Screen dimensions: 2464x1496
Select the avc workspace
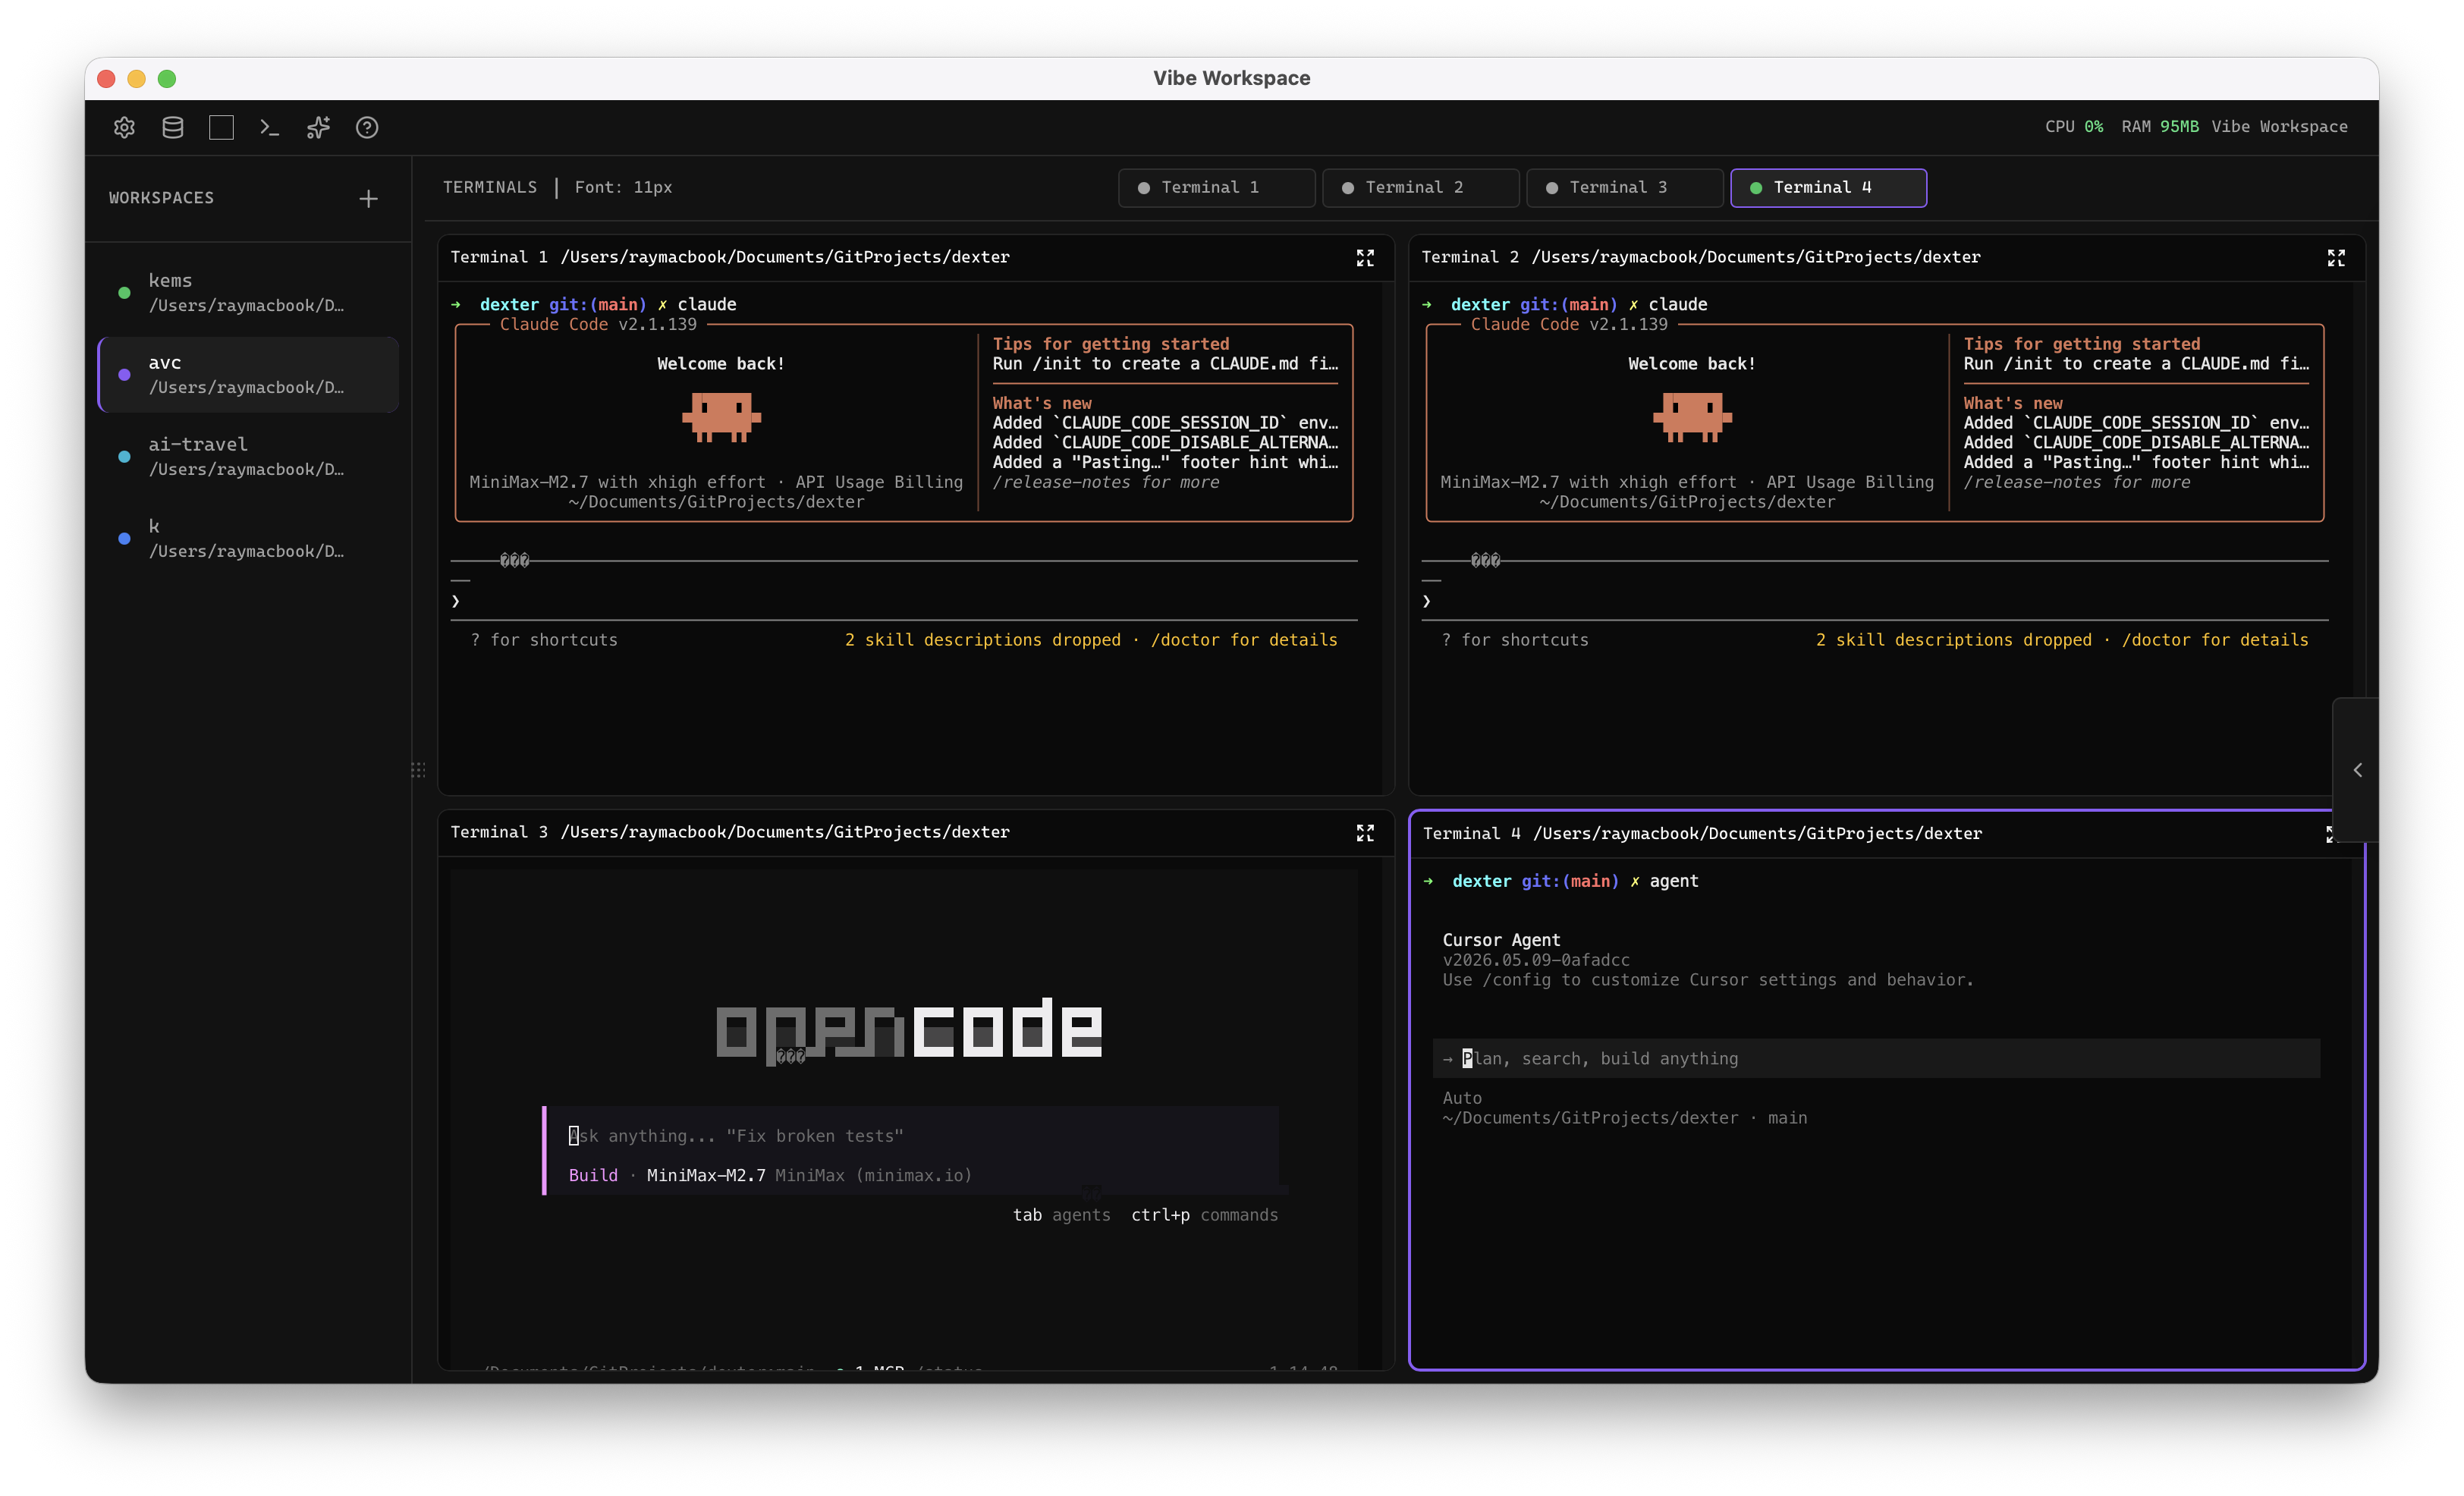[248, 374]
